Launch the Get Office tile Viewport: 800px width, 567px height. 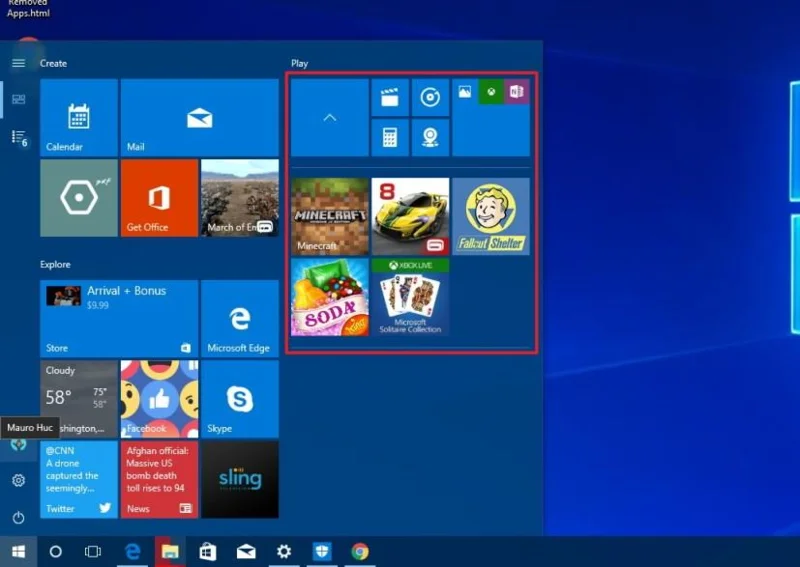159,198
